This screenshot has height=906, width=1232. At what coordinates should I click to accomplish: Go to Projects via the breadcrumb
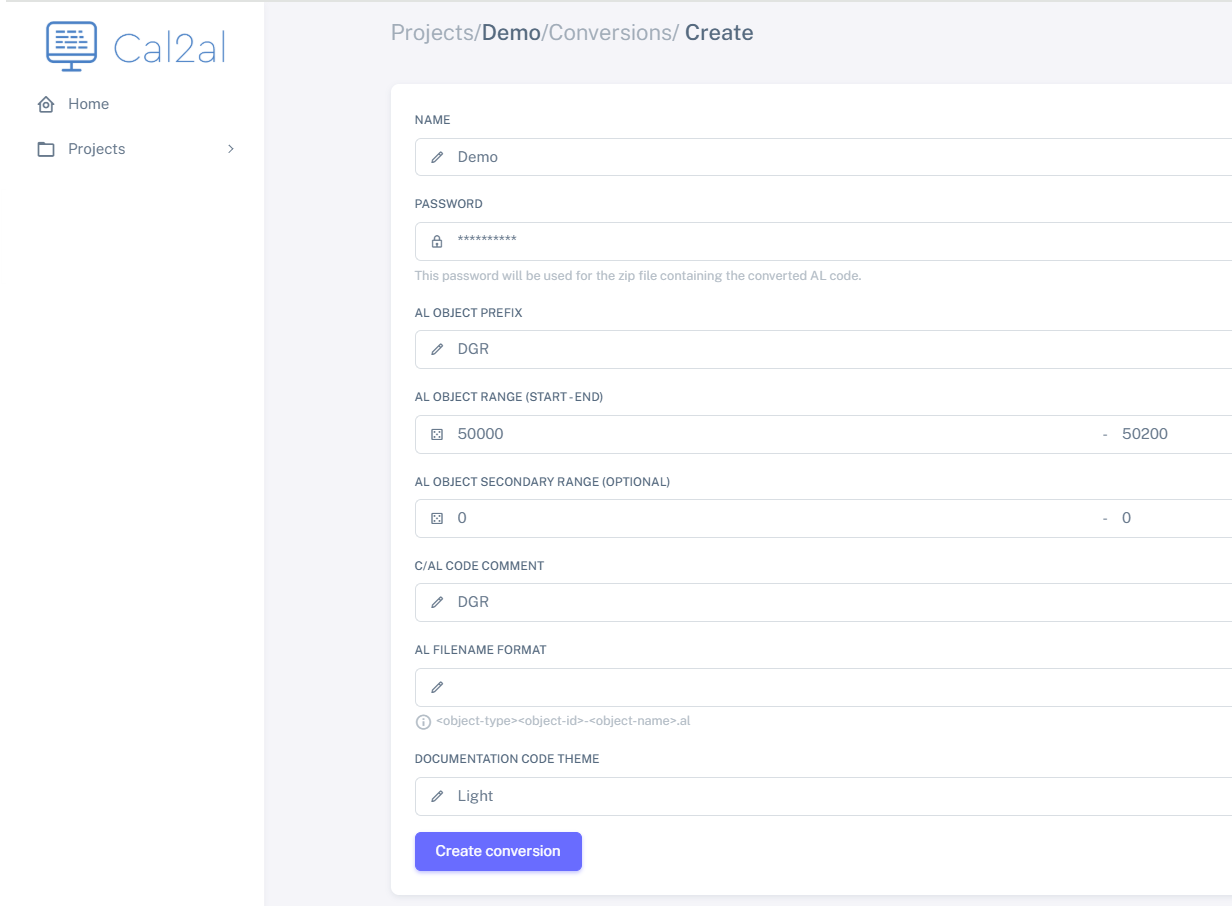pyautogui.click(x=432, y=33)
